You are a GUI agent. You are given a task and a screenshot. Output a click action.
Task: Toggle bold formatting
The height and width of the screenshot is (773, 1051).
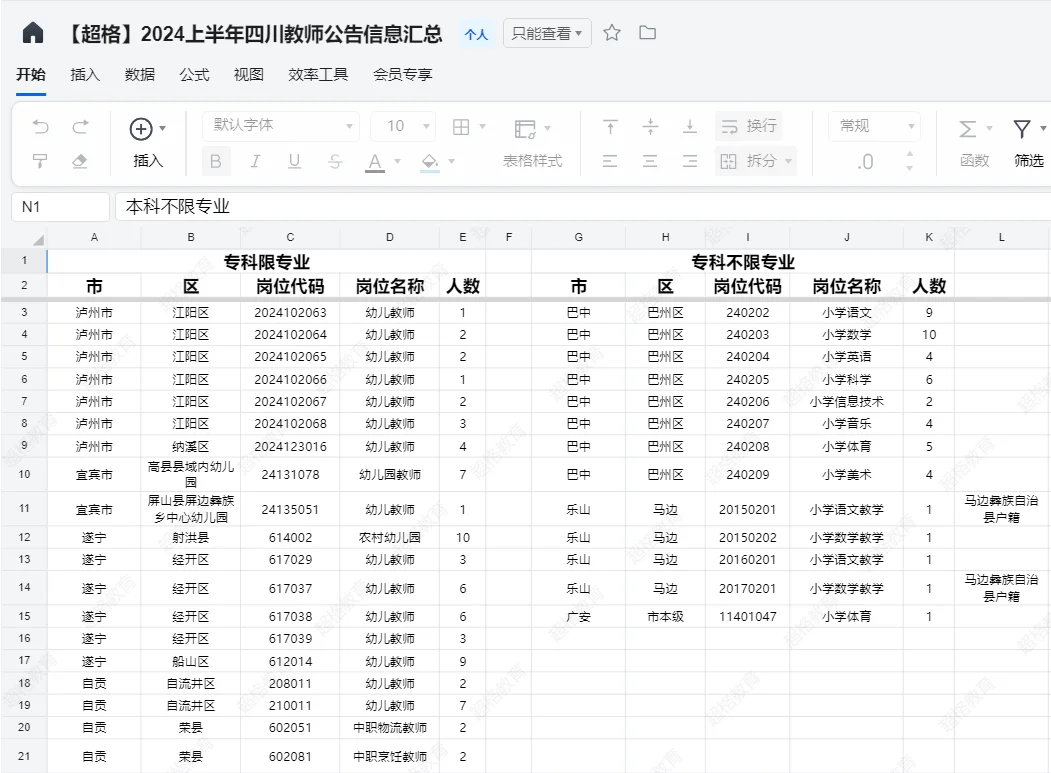tap(214, 160)
